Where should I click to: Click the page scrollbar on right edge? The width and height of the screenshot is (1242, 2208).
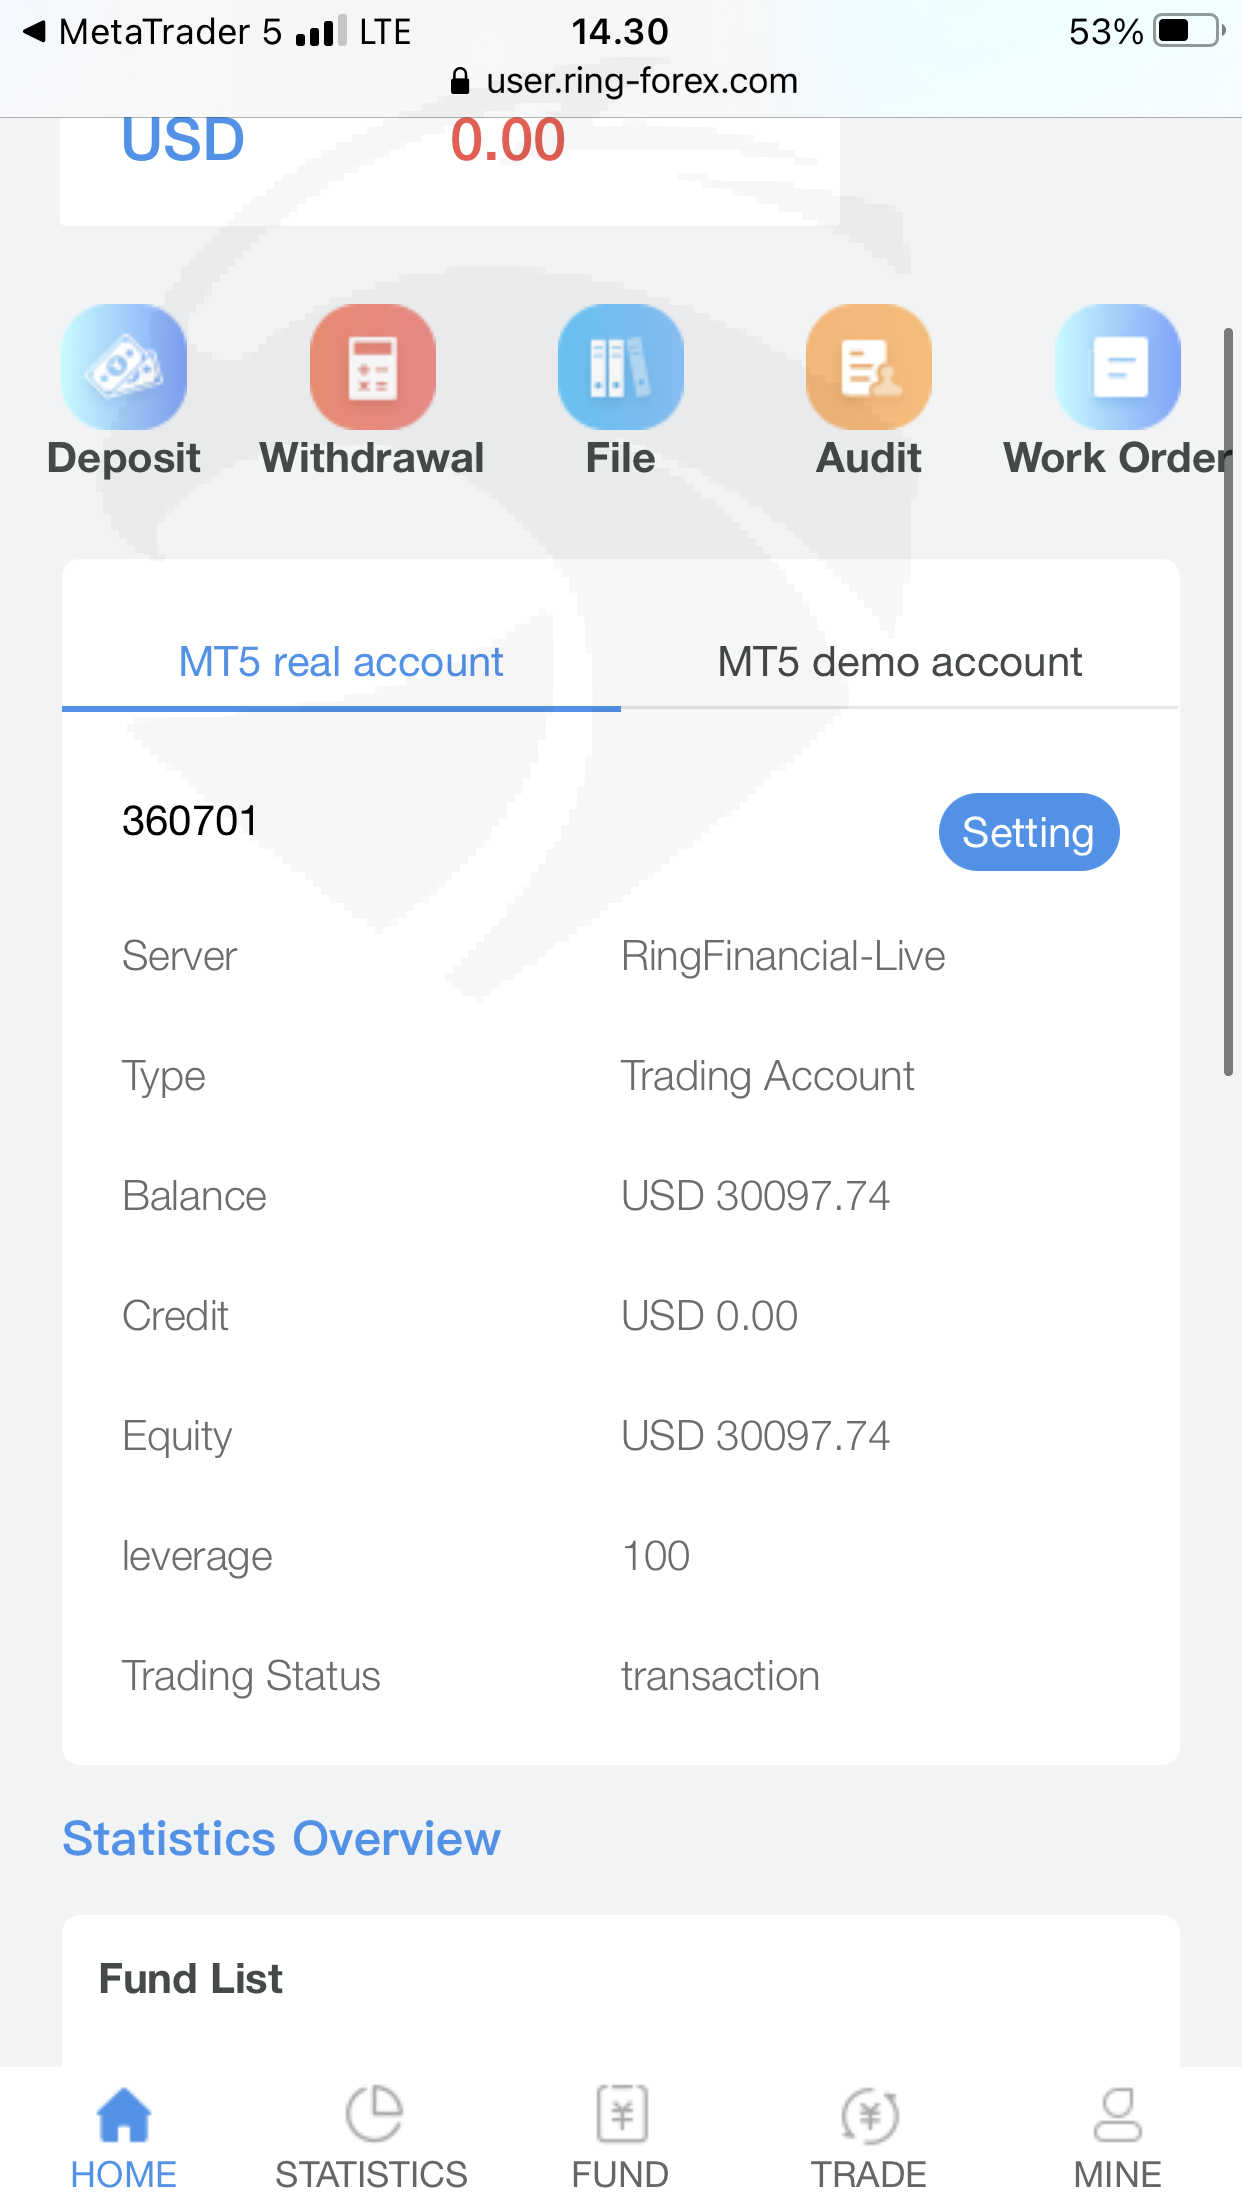(1228, 700)
